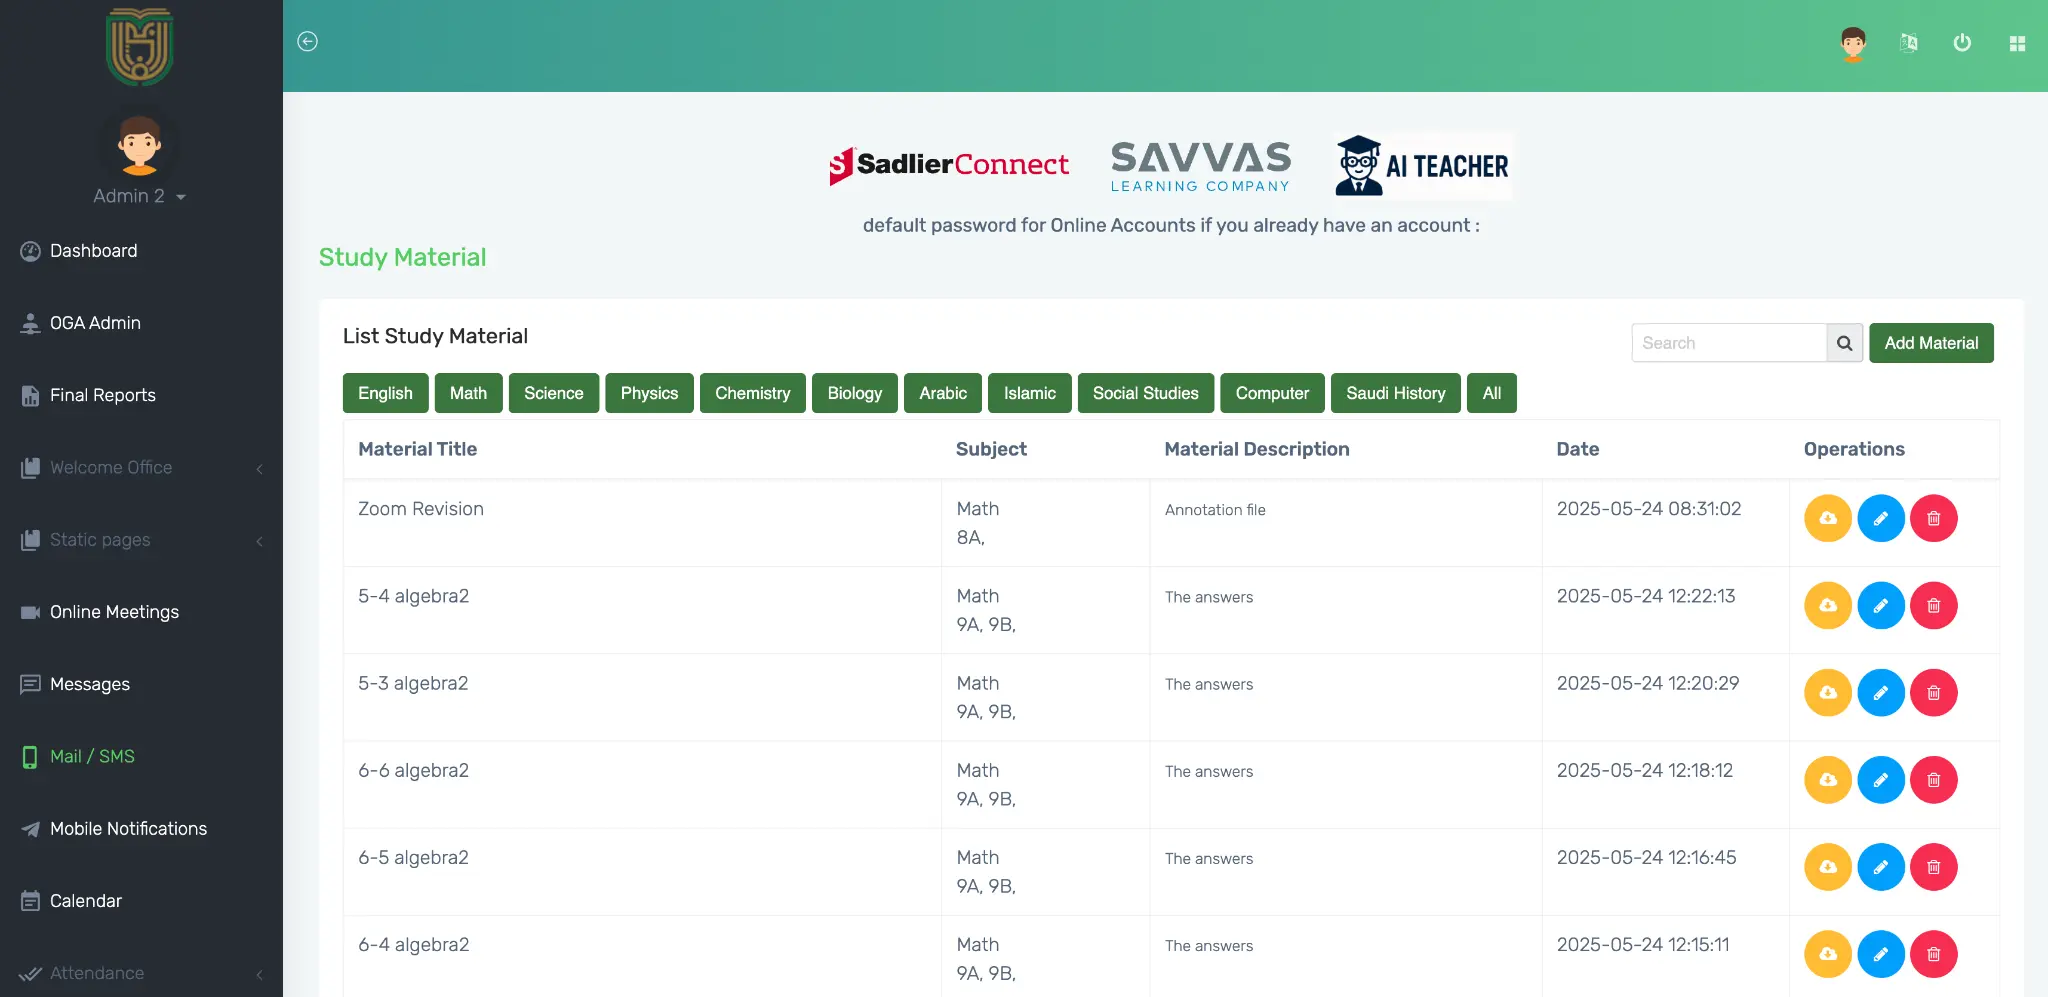Image resolution: width=2048 pixels, height=997 pixels.
Task: Expand the Welcome Office submenu
Action: point(140,468)
